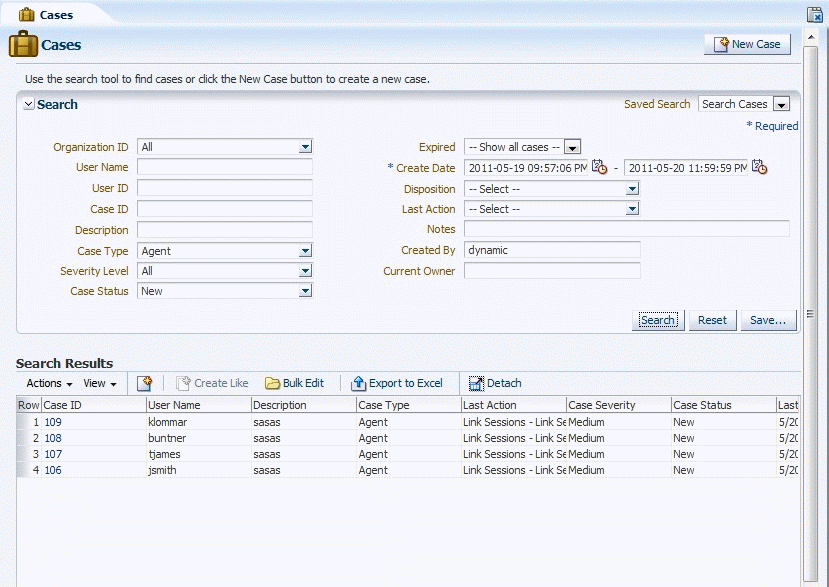Open case ID 108 link

tap(53, 438)
